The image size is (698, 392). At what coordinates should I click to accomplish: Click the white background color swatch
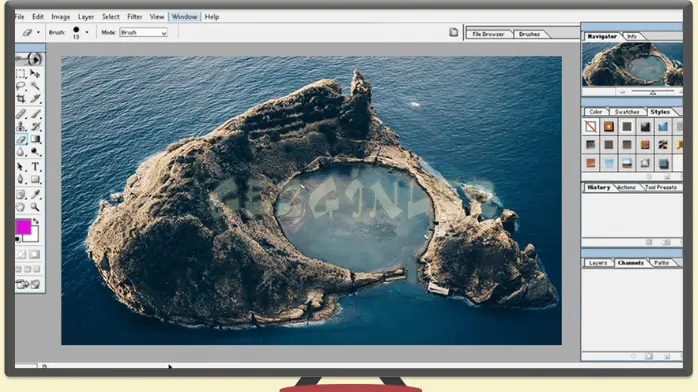[33, 236]
